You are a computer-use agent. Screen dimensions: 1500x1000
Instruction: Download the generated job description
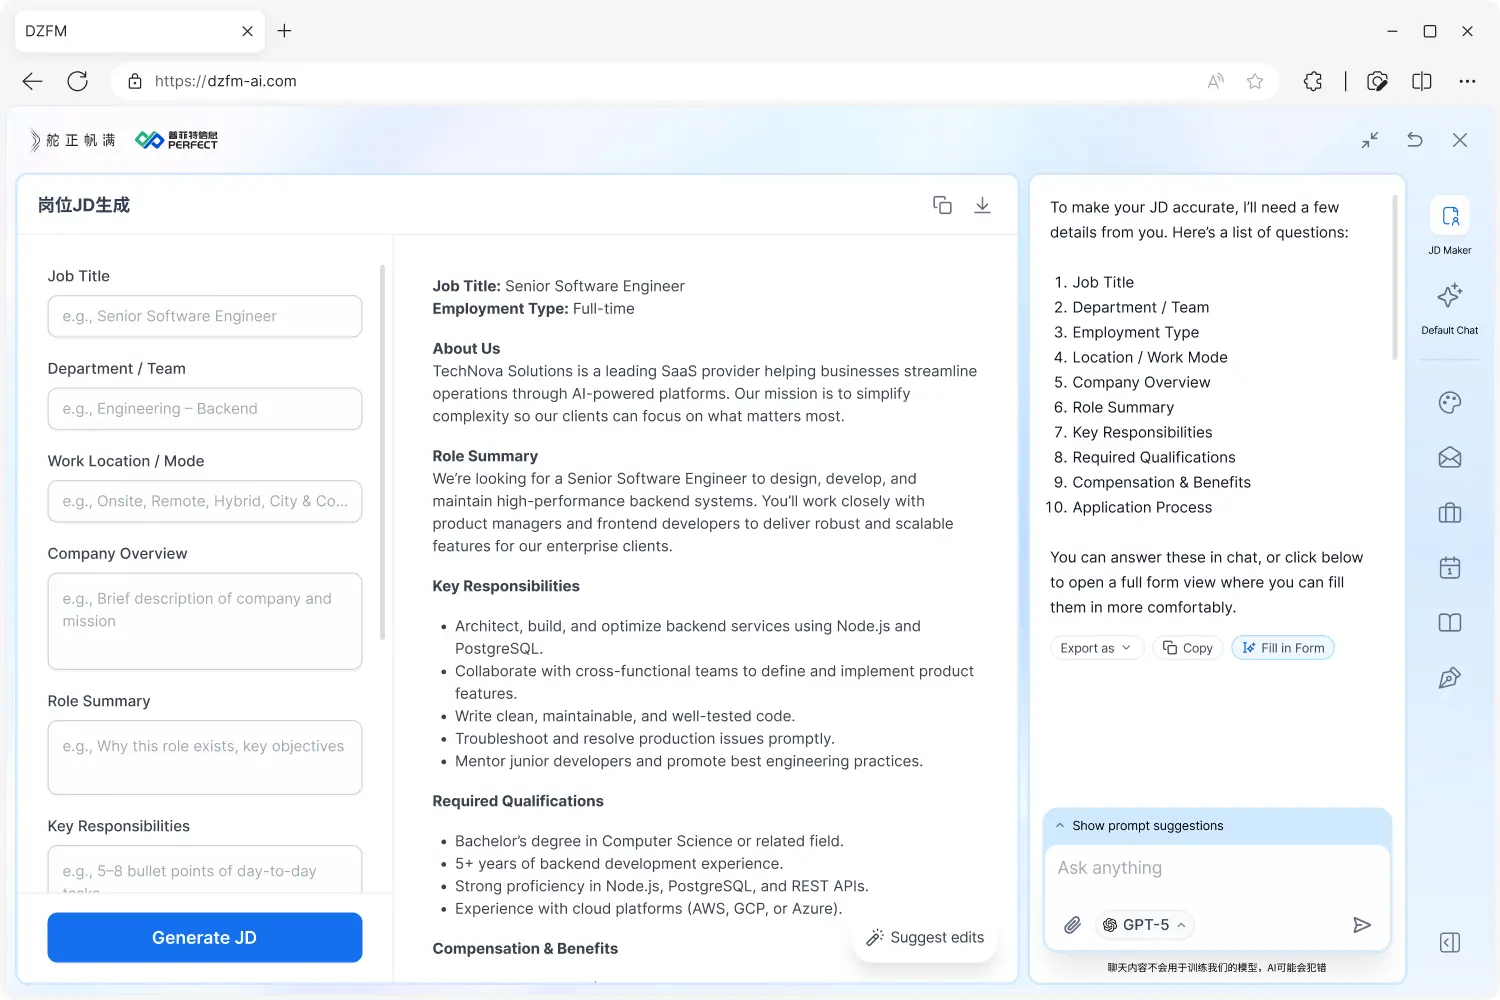pyautogui.click(x=982, y=205)
